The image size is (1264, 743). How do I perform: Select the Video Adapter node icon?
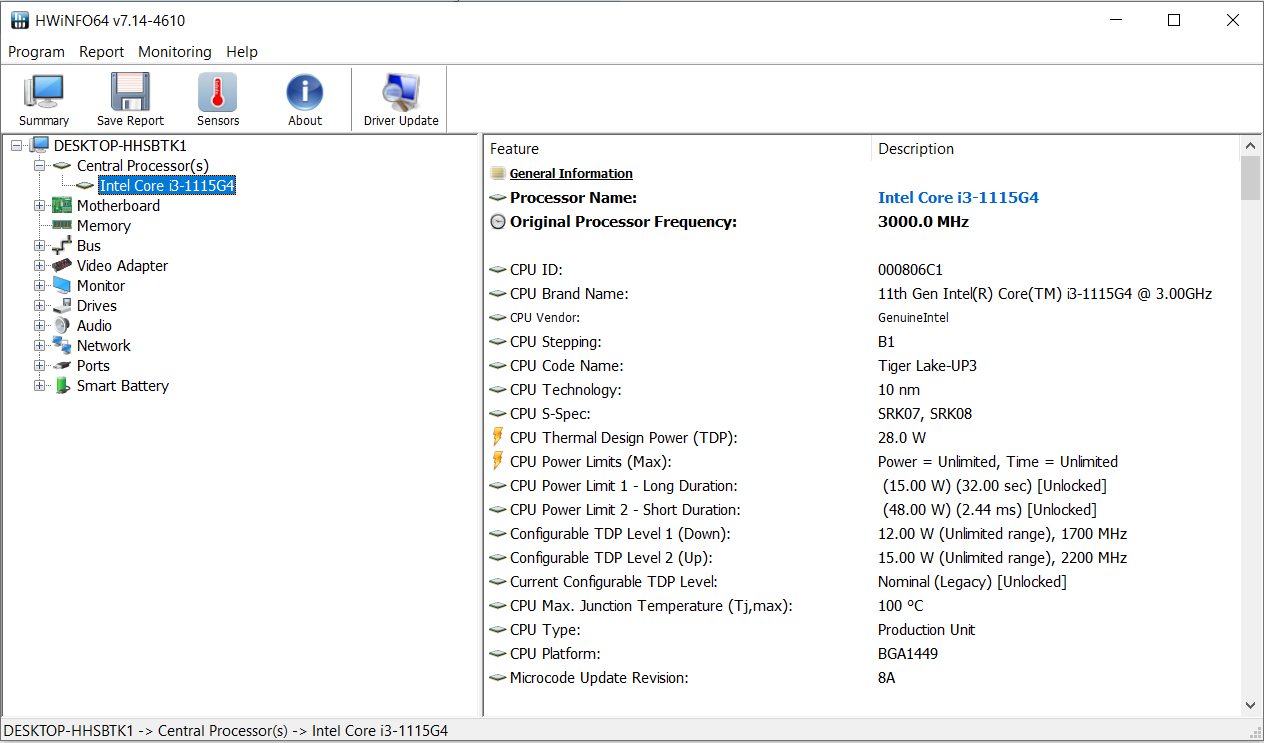(62, 266)
